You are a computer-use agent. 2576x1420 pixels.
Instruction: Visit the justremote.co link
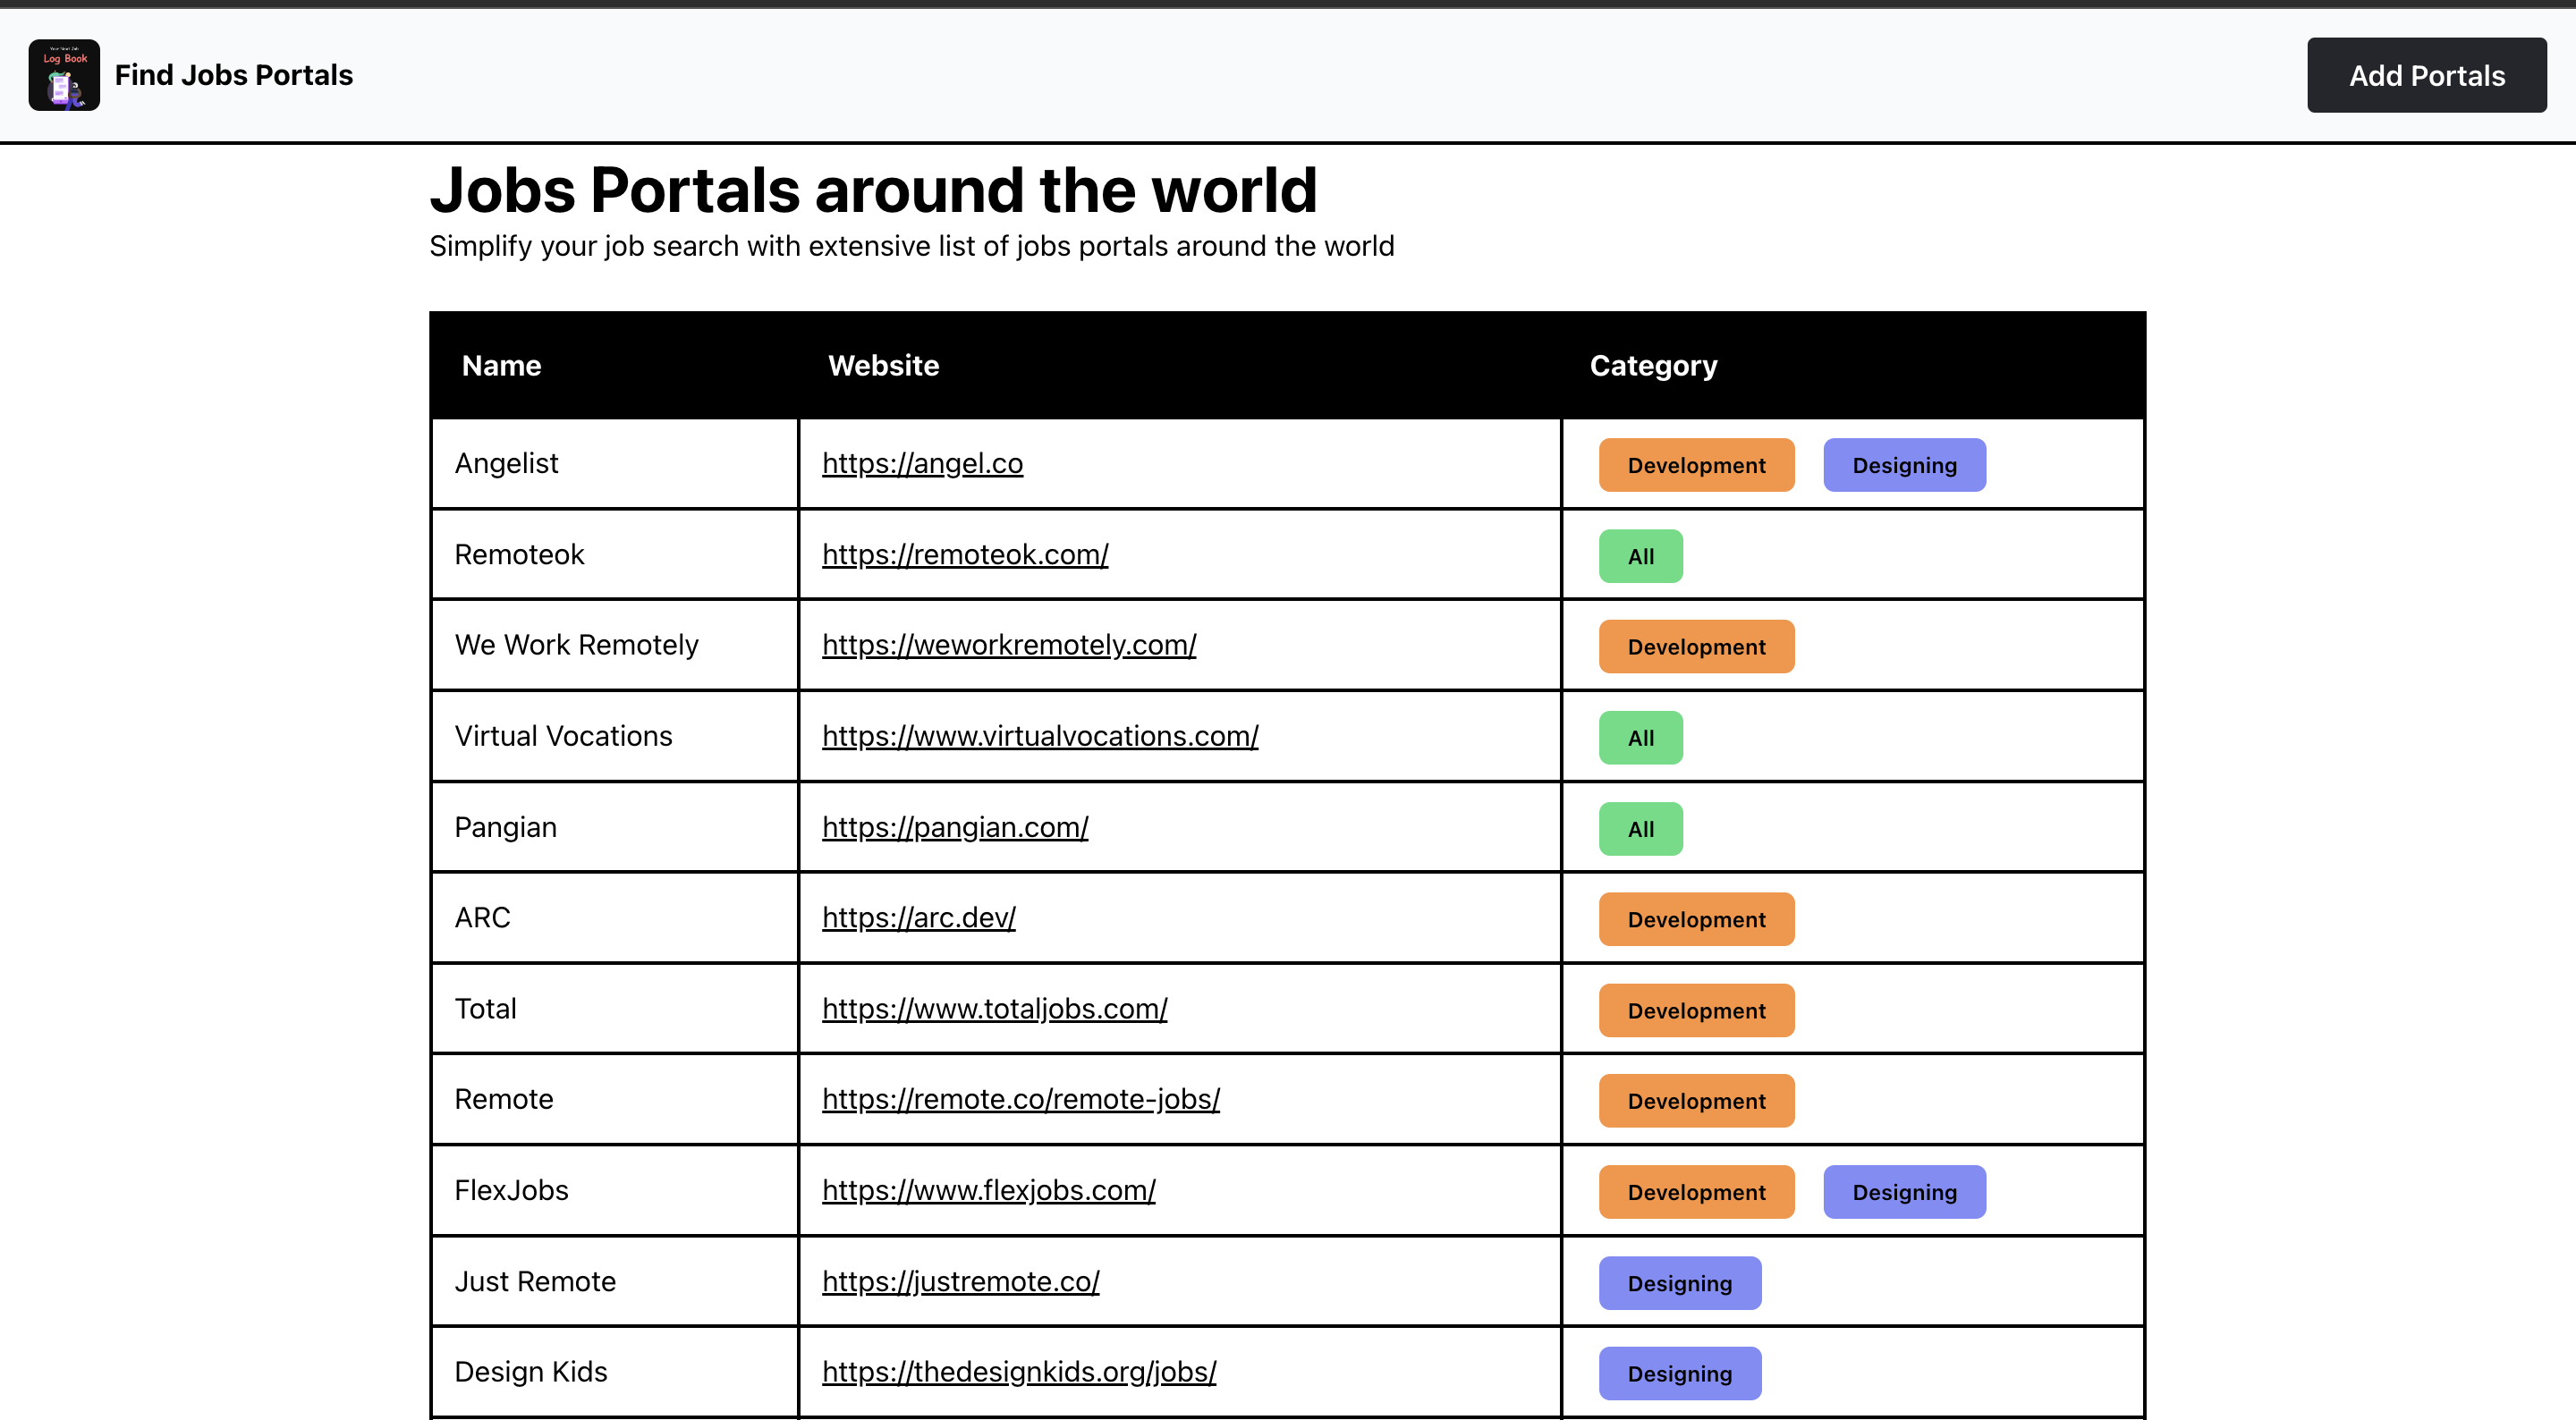(960, 1281)
